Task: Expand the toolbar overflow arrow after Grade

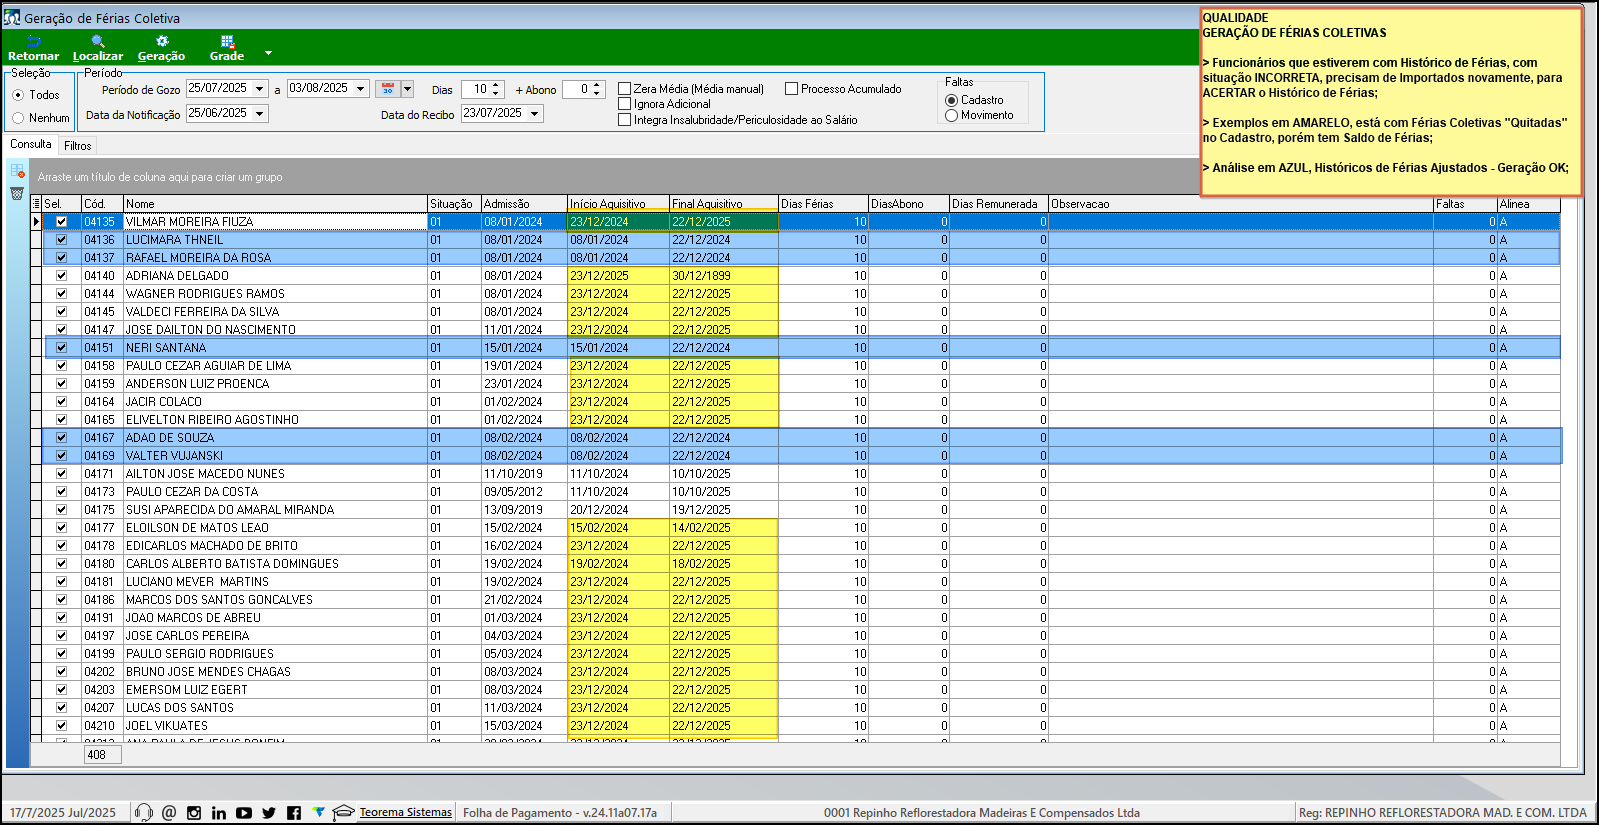Action: coord(268,53)
